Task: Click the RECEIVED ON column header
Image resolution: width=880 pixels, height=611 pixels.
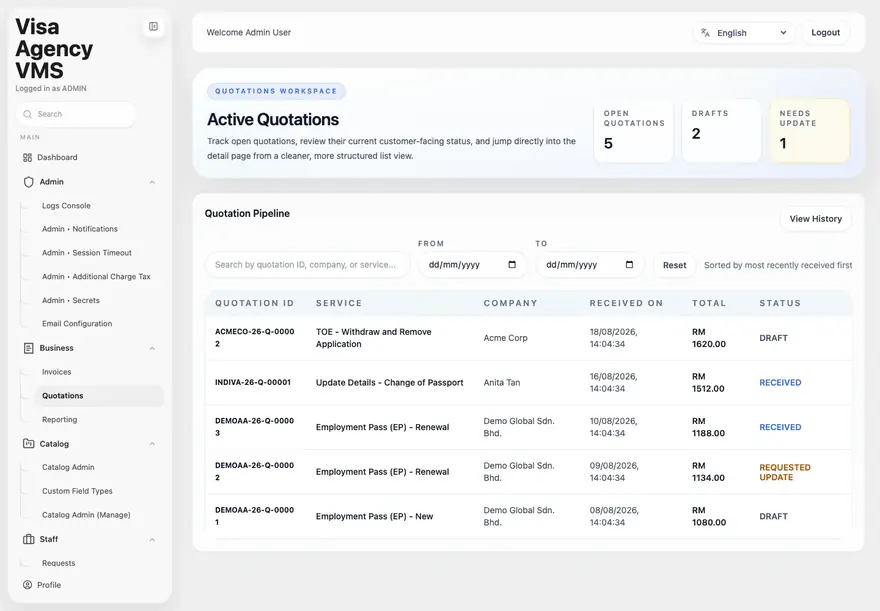Action: pos(626,303)
